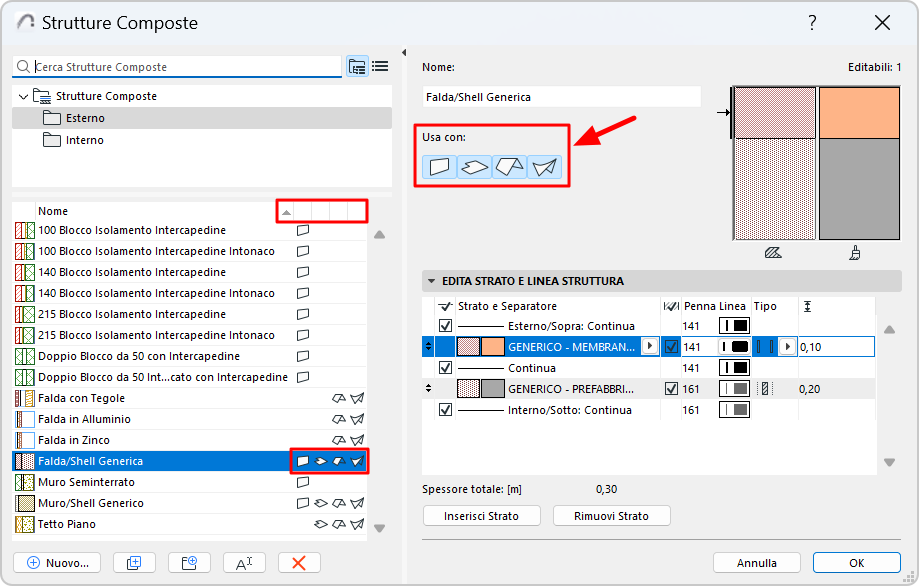Click the red delete X button
Image resolution: width=919 pixels, height=586 pixels.
click(x=299, y=563)
